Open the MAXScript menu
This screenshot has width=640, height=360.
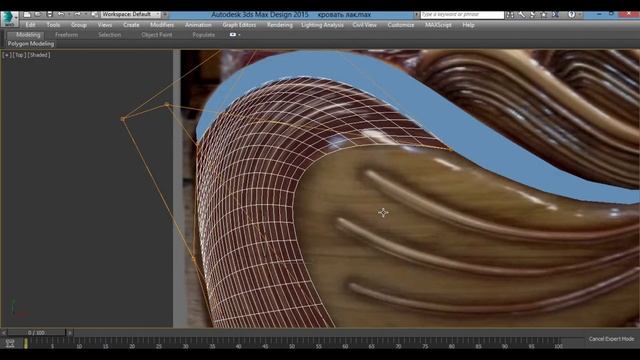(x=438, y=25)
